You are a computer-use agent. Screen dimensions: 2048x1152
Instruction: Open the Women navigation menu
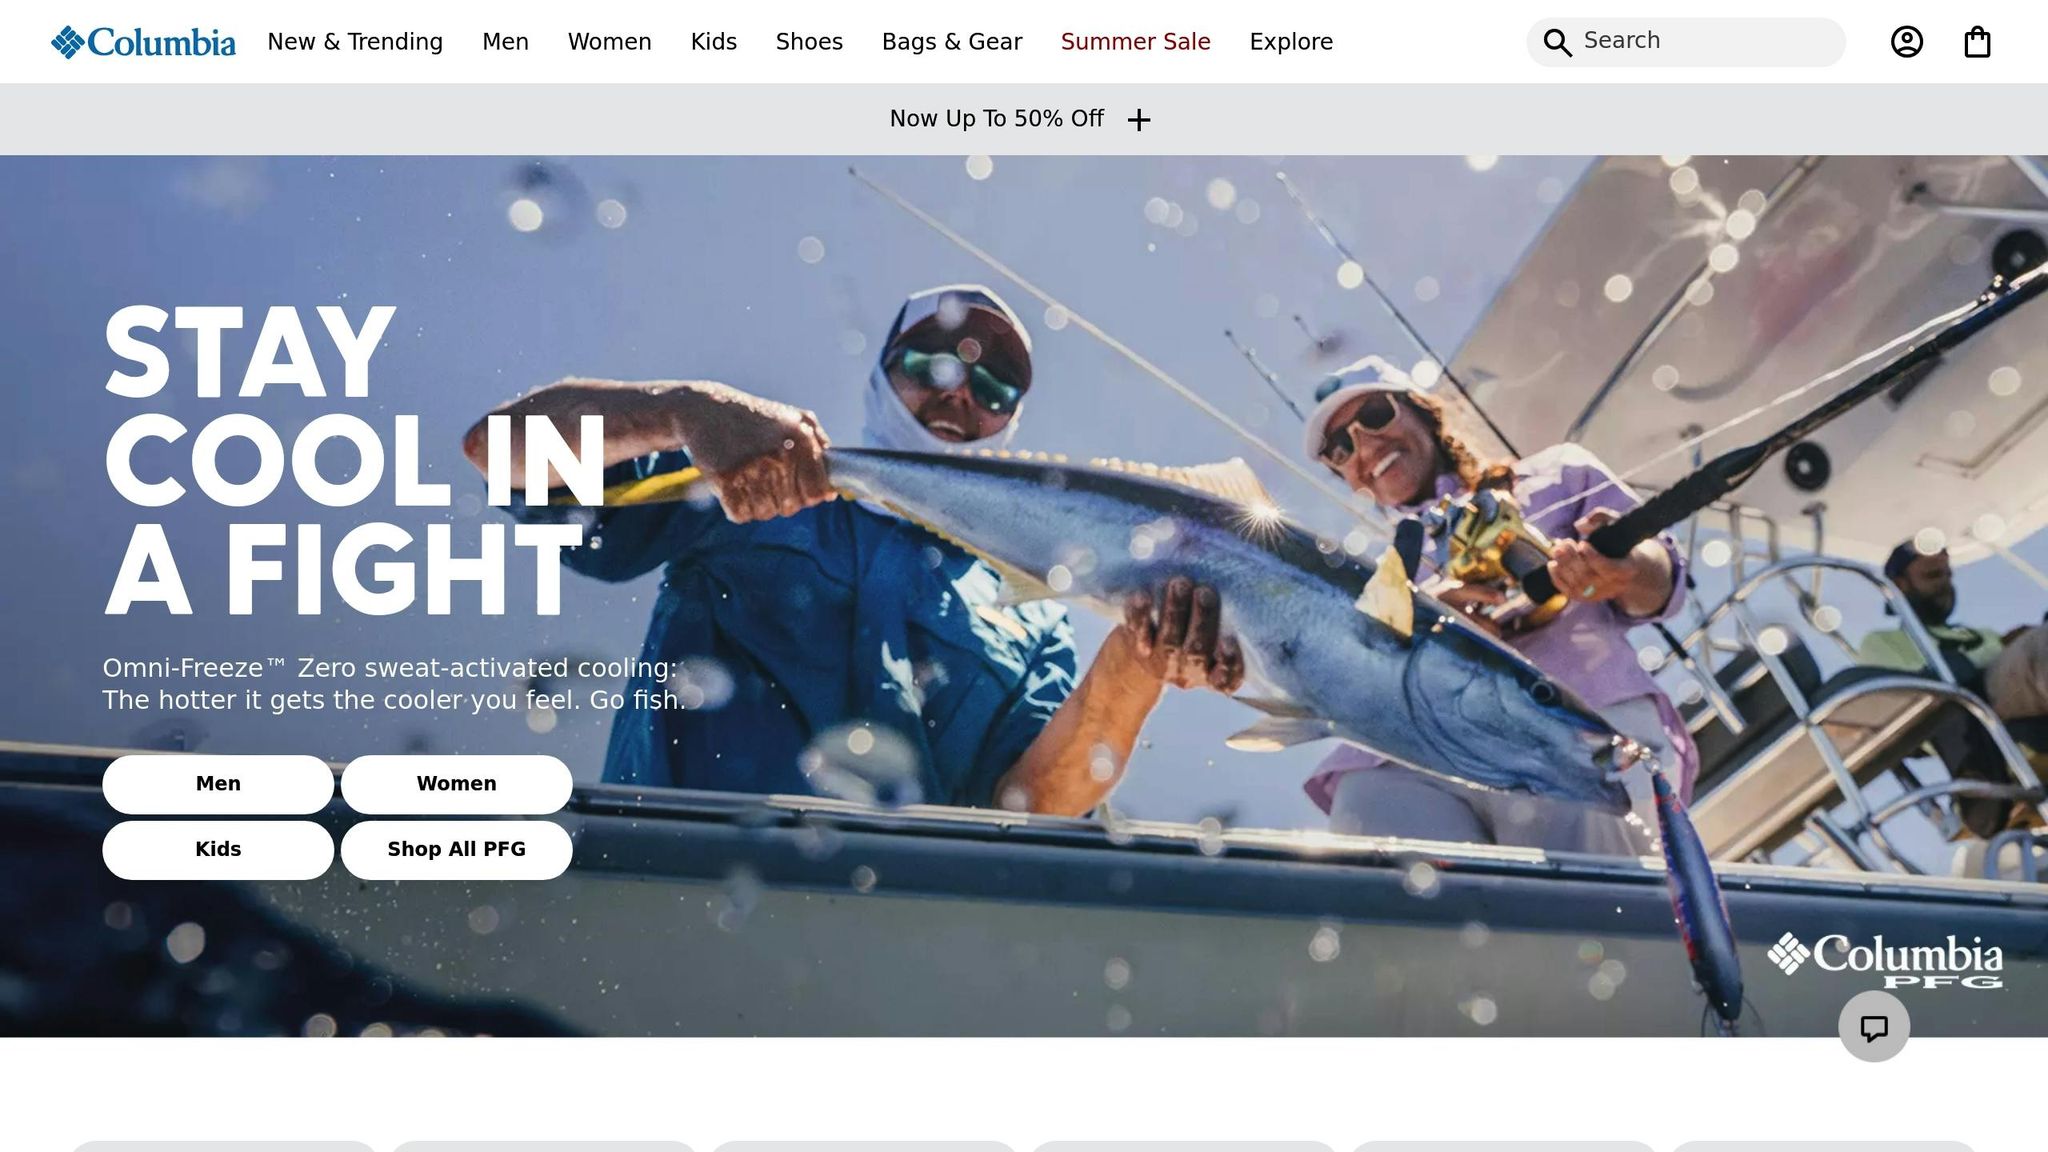point(609,42)
